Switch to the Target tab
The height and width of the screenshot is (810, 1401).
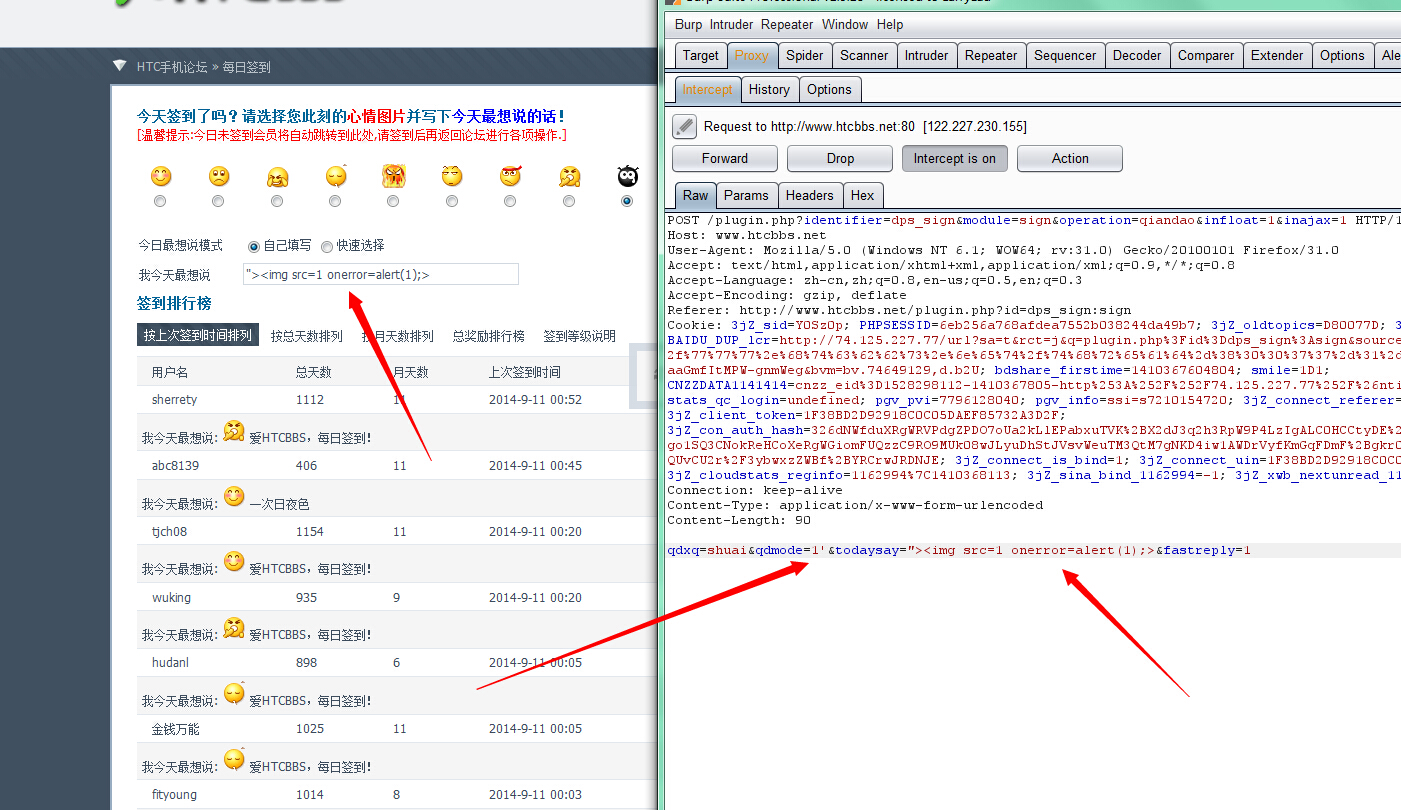[700, 56]
